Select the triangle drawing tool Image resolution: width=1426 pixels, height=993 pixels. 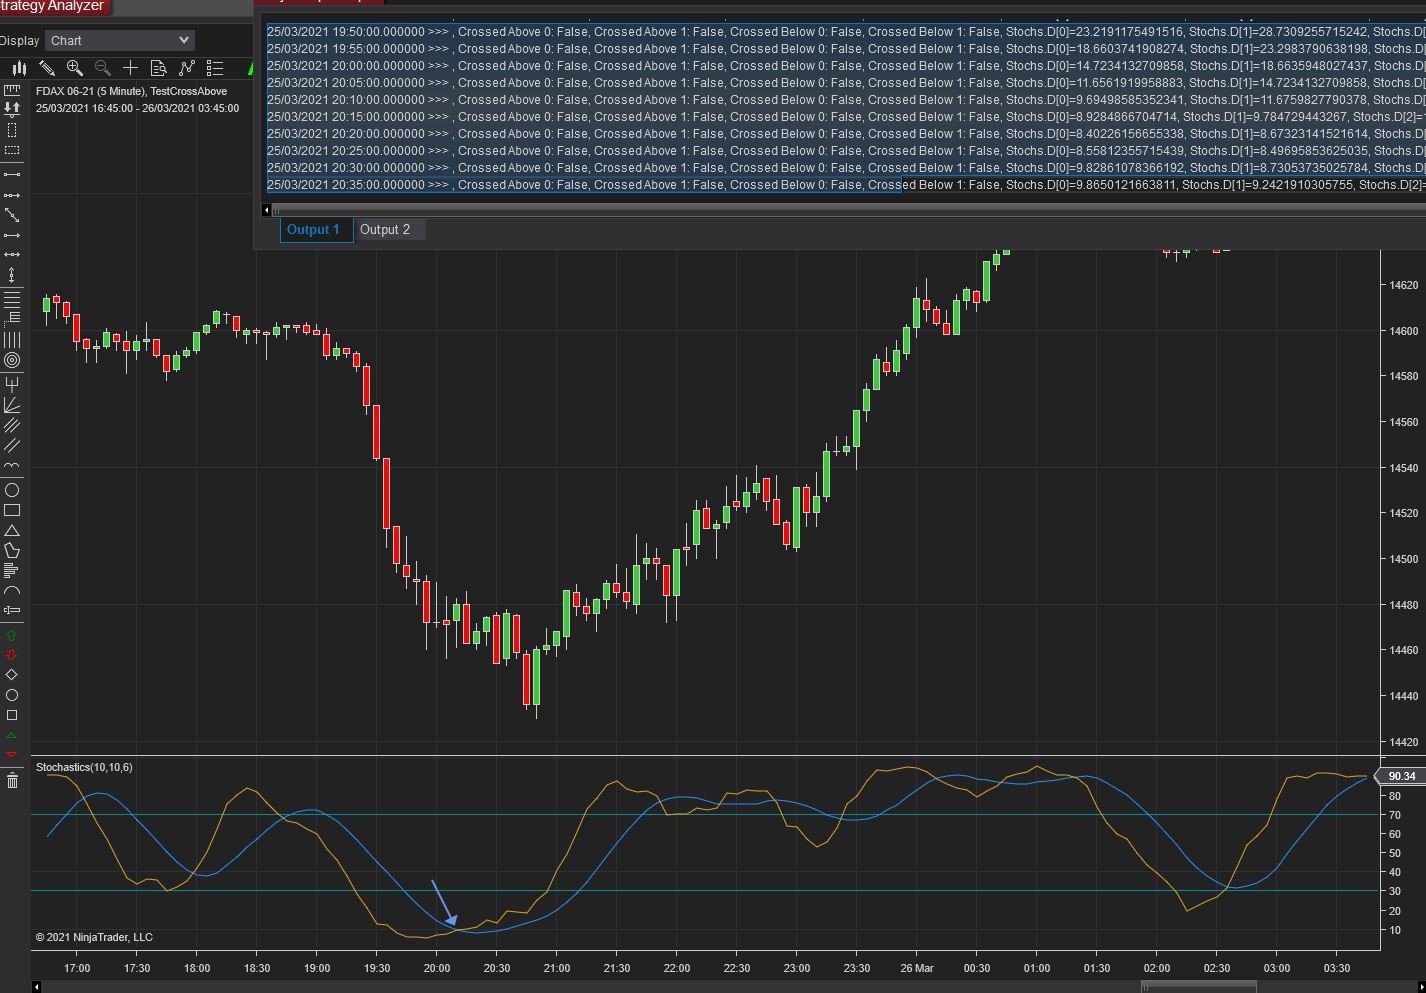point(12,530)
